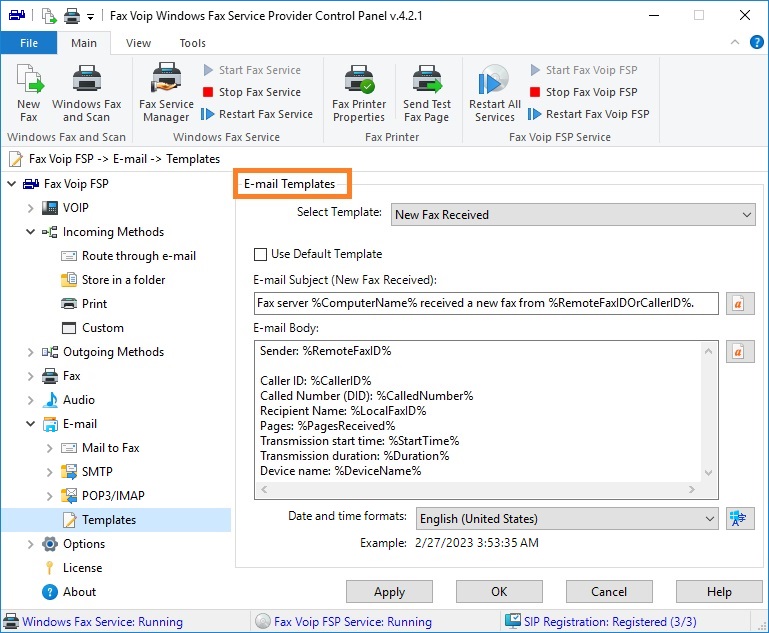Select the Audio tree item
Screen dimensions: 769x633
pos(69,400)
